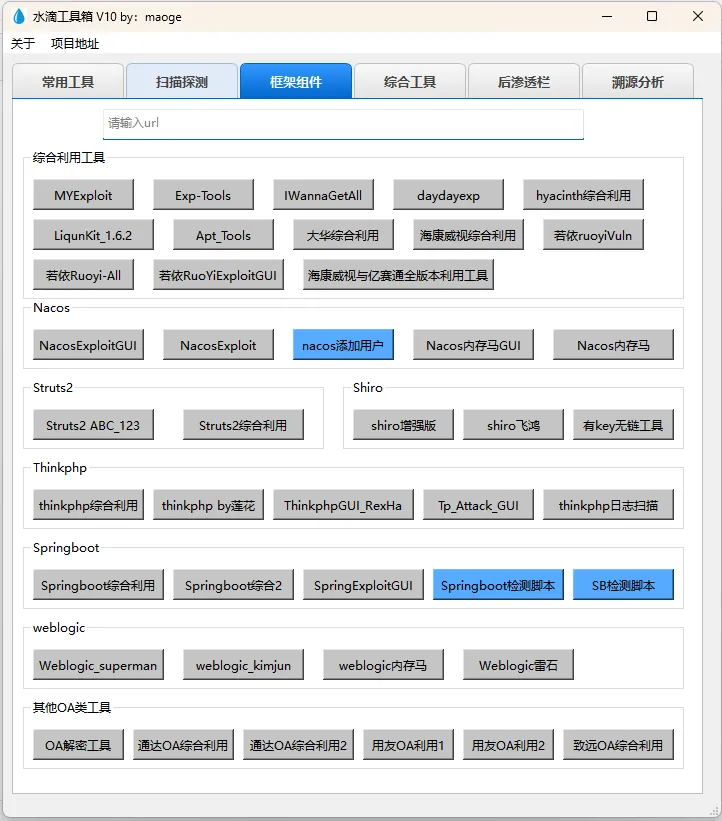Open the Apt_Tools button

pyautogui.click(x=224, y=235)
